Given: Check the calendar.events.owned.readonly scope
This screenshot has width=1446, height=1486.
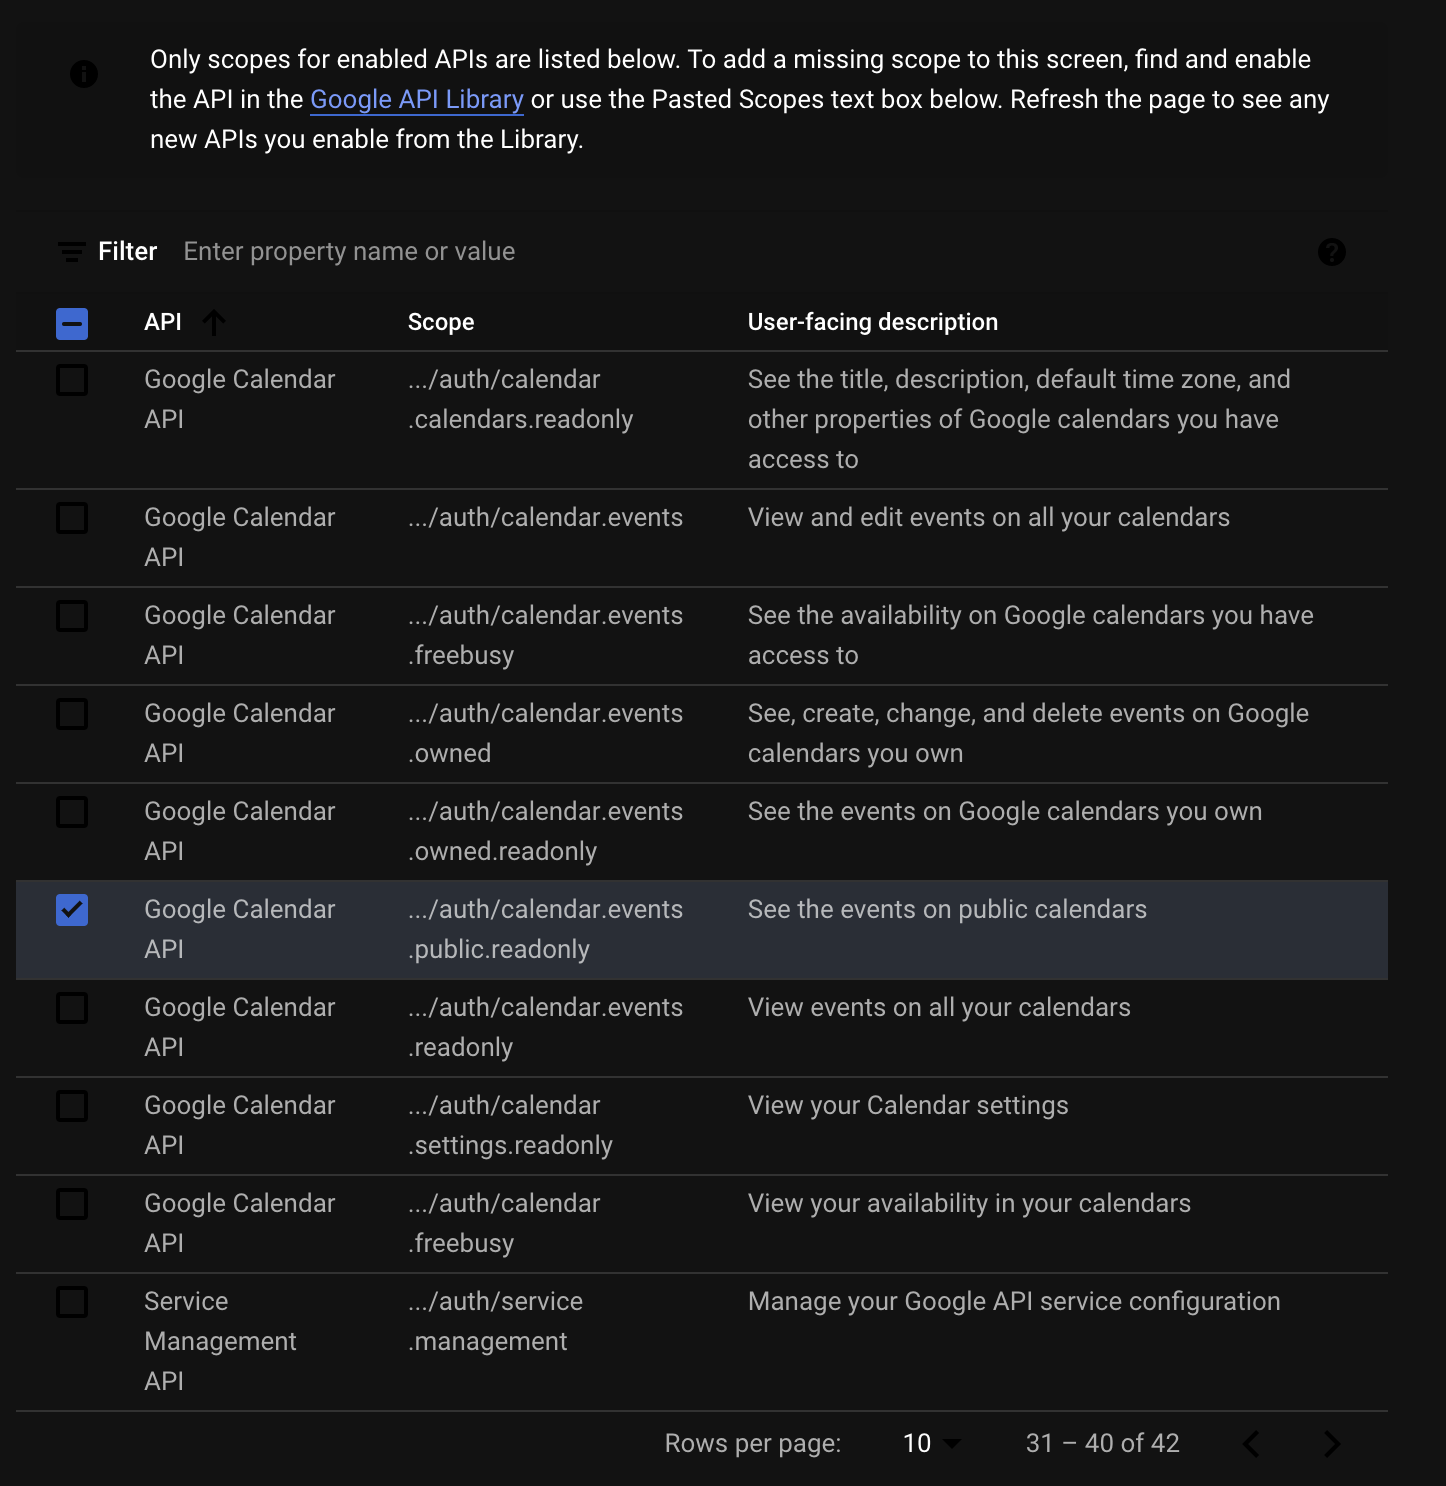Looking at the screenshot, I should 72,812.
